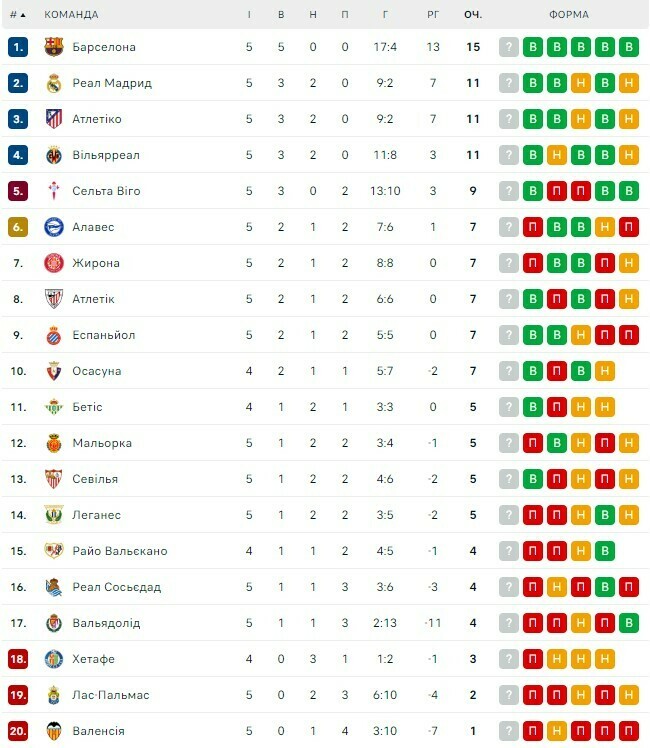
Task: Click the Osasuna club crest icon
Action: tap(54, 371)
